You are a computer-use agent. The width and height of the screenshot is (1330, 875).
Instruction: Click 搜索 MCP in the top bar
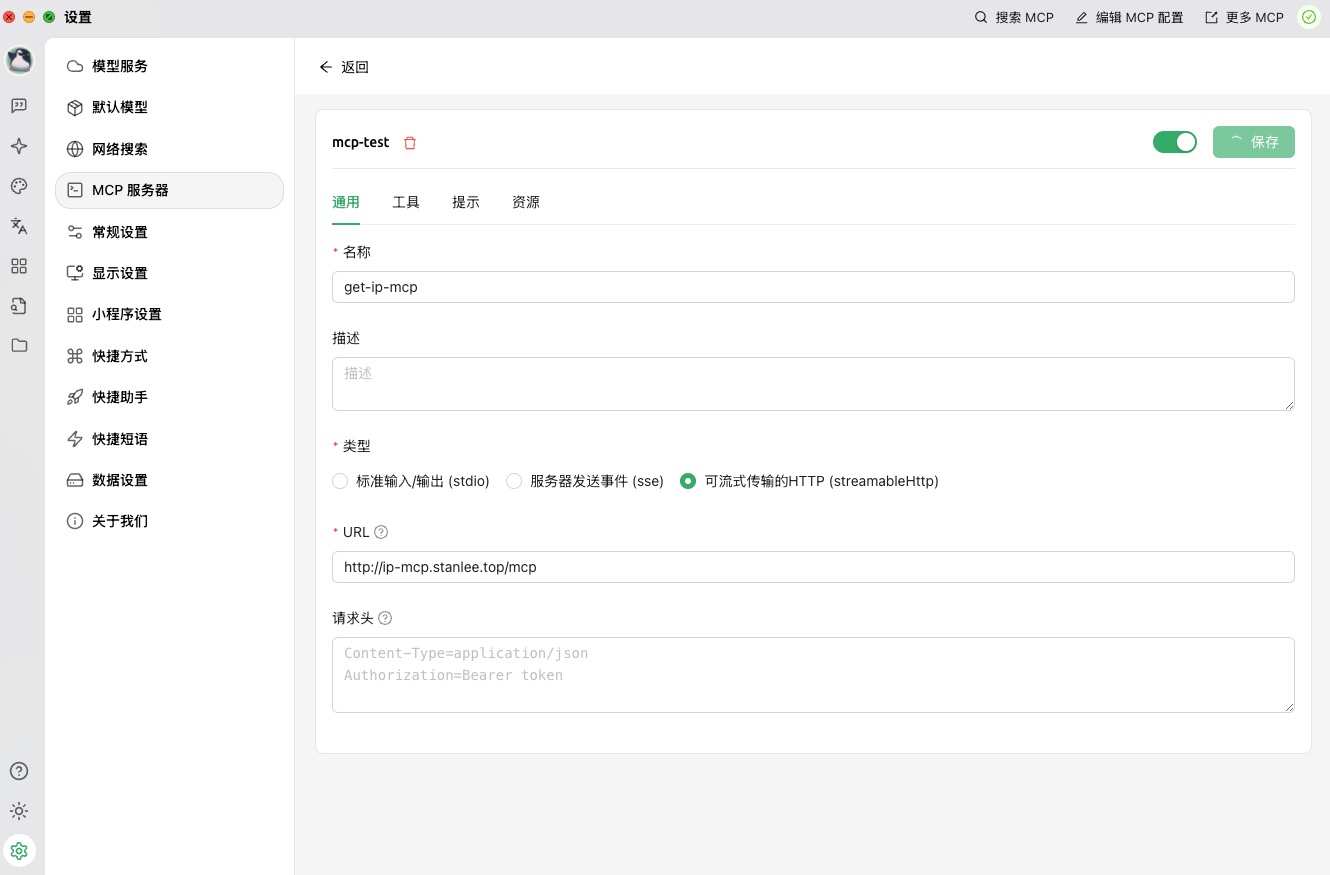click(x=1014, y=17)
